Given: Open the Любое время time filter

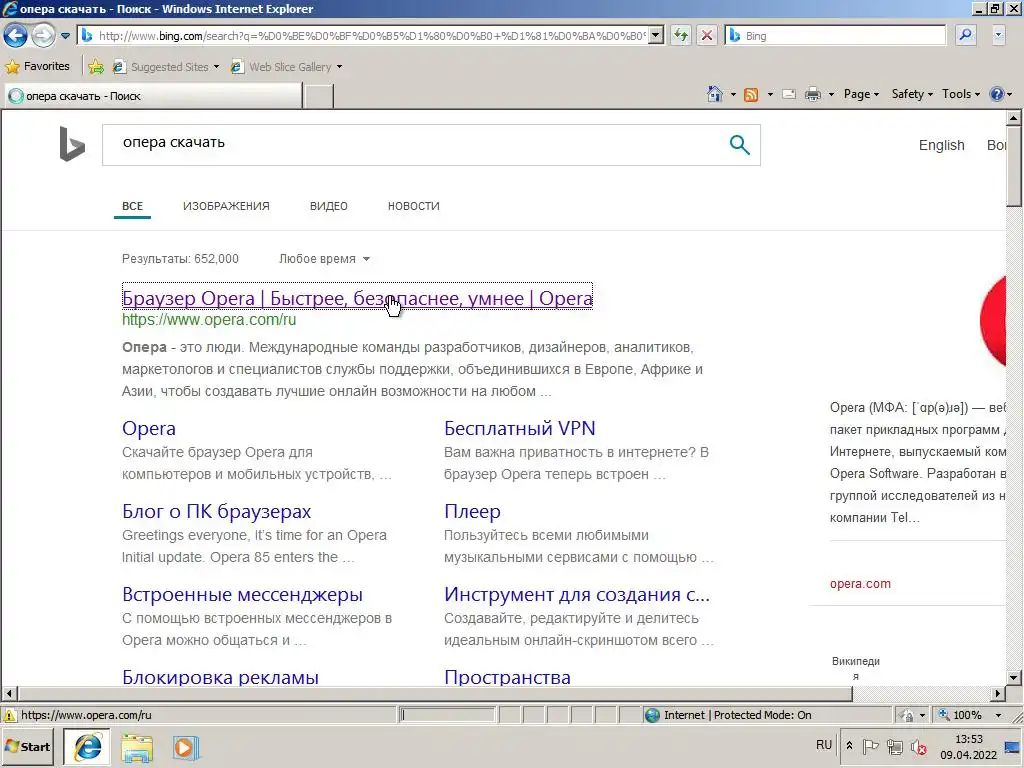Looking at the screenshot, I should 325,259.
